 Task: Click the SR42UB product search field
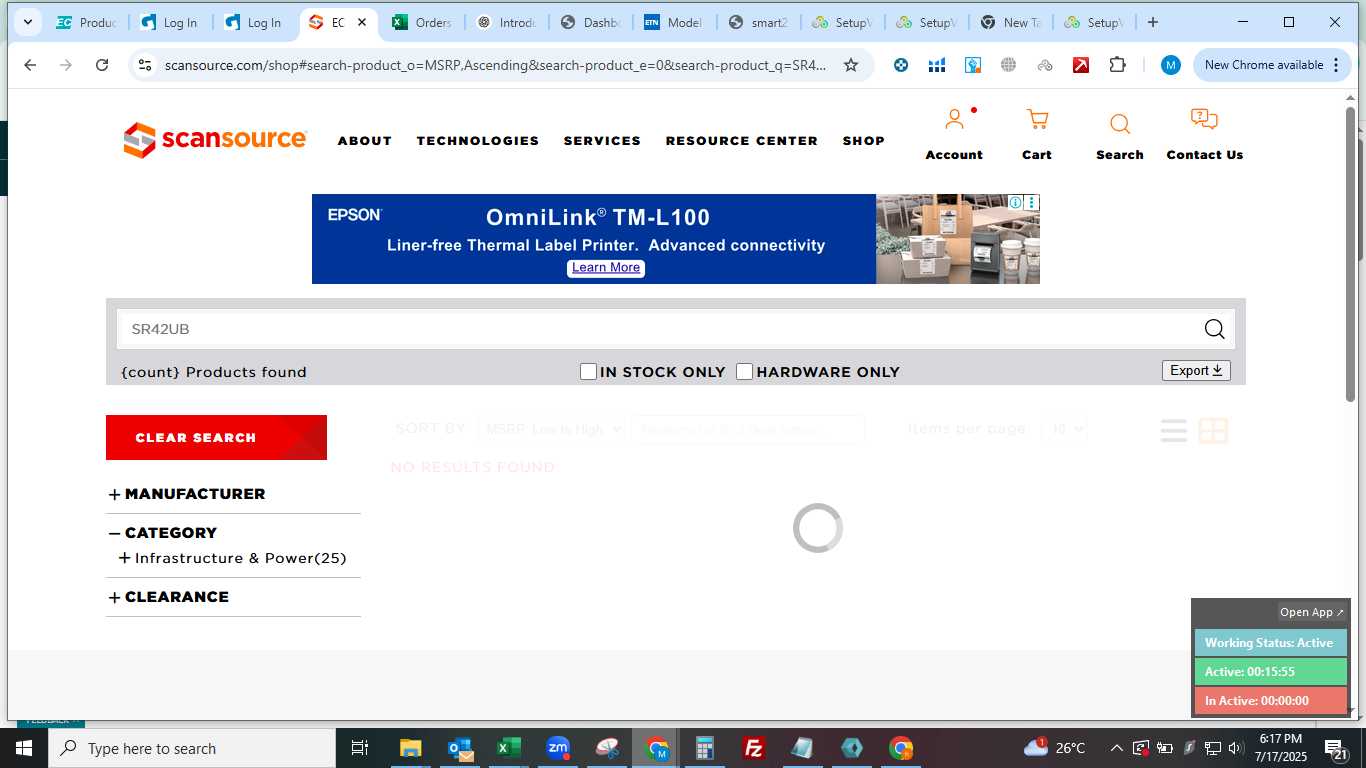point(660,329)
